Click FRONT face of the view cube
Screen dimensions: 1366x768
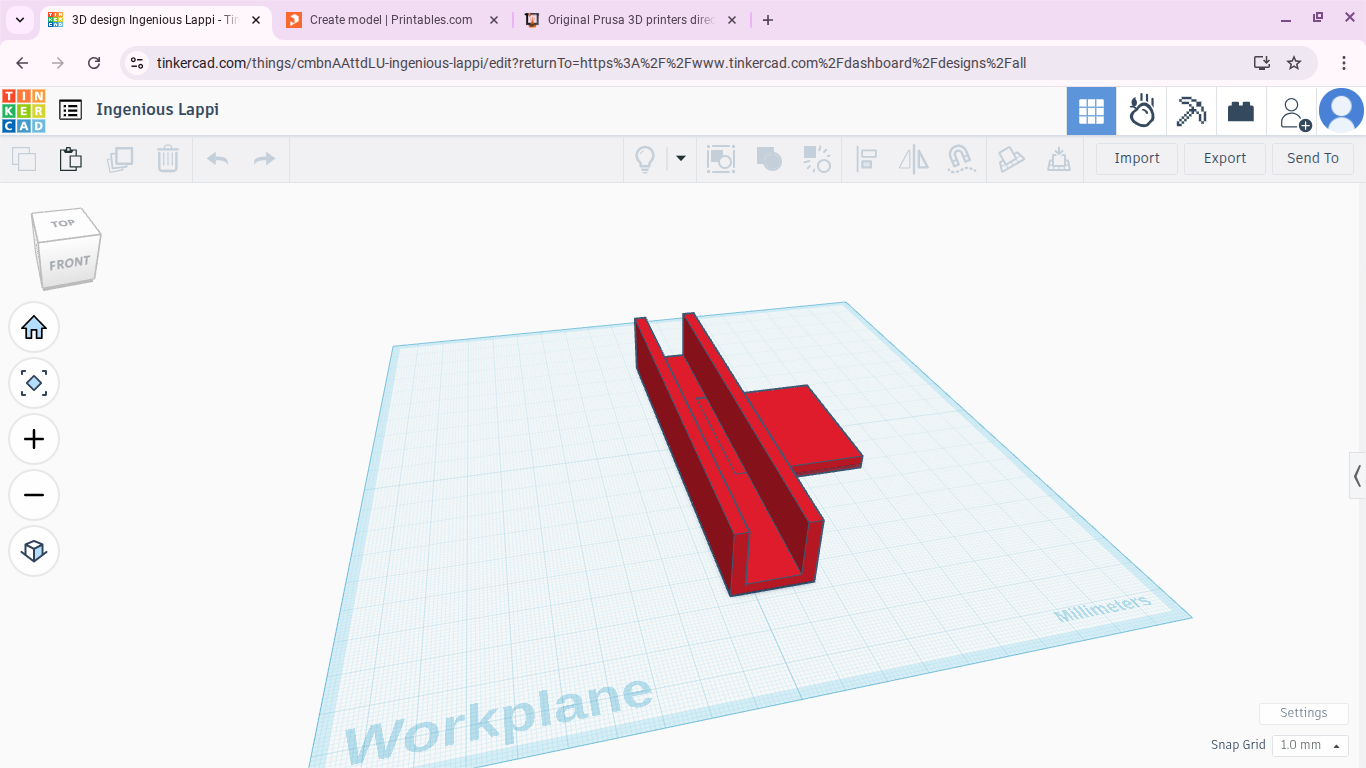coord(69,264)
